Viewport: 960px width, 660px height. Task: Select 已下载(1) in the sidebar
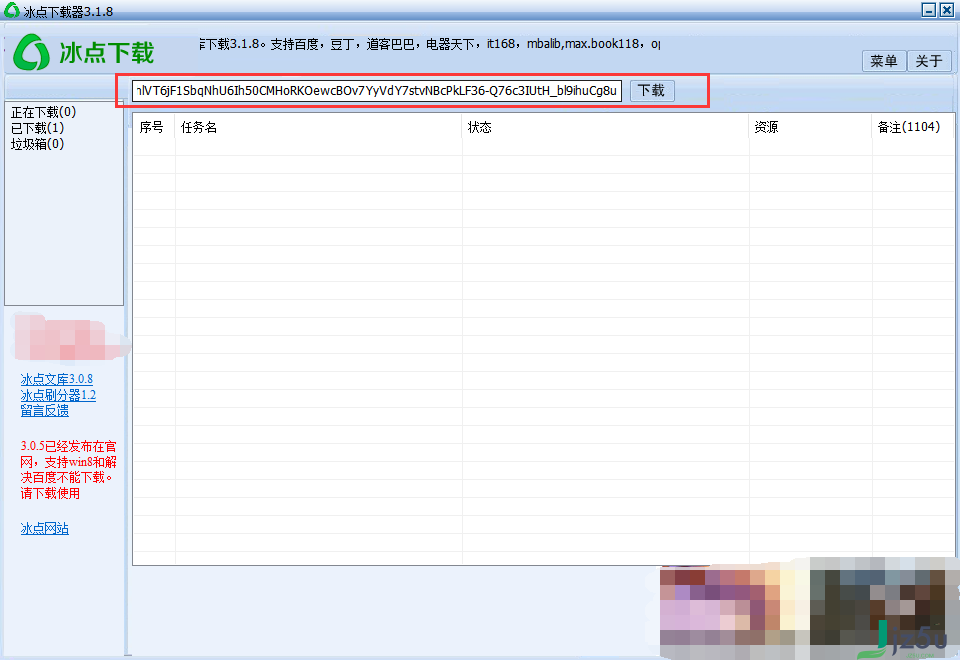tap(37, 128)
